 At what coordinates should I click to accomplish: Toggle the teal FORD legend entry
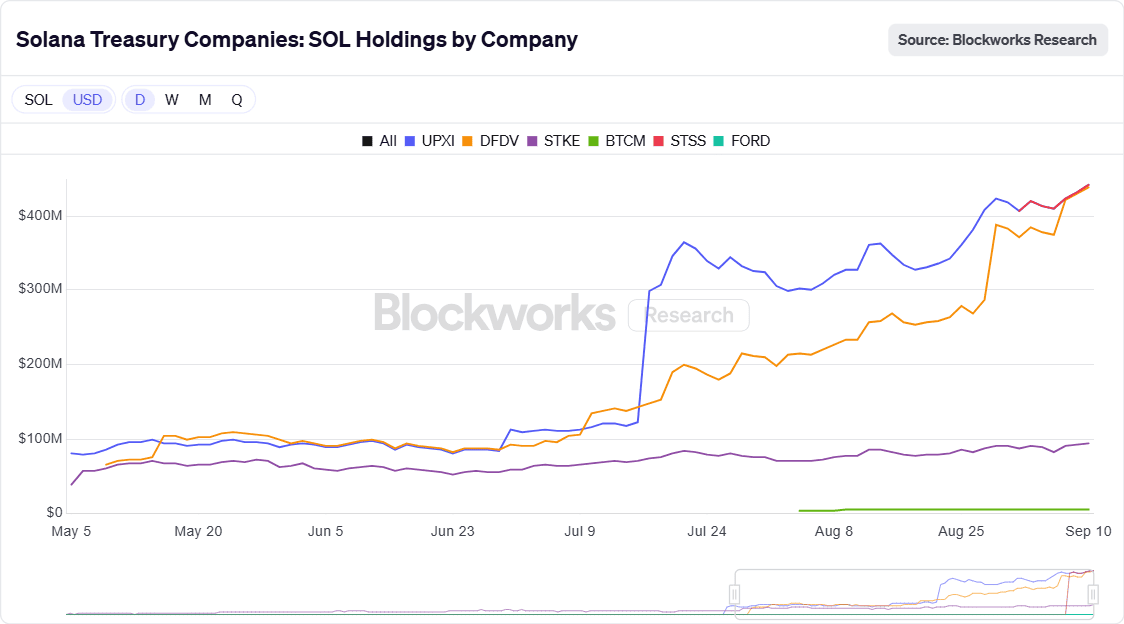pyautogui.click(x=741, y=141)
